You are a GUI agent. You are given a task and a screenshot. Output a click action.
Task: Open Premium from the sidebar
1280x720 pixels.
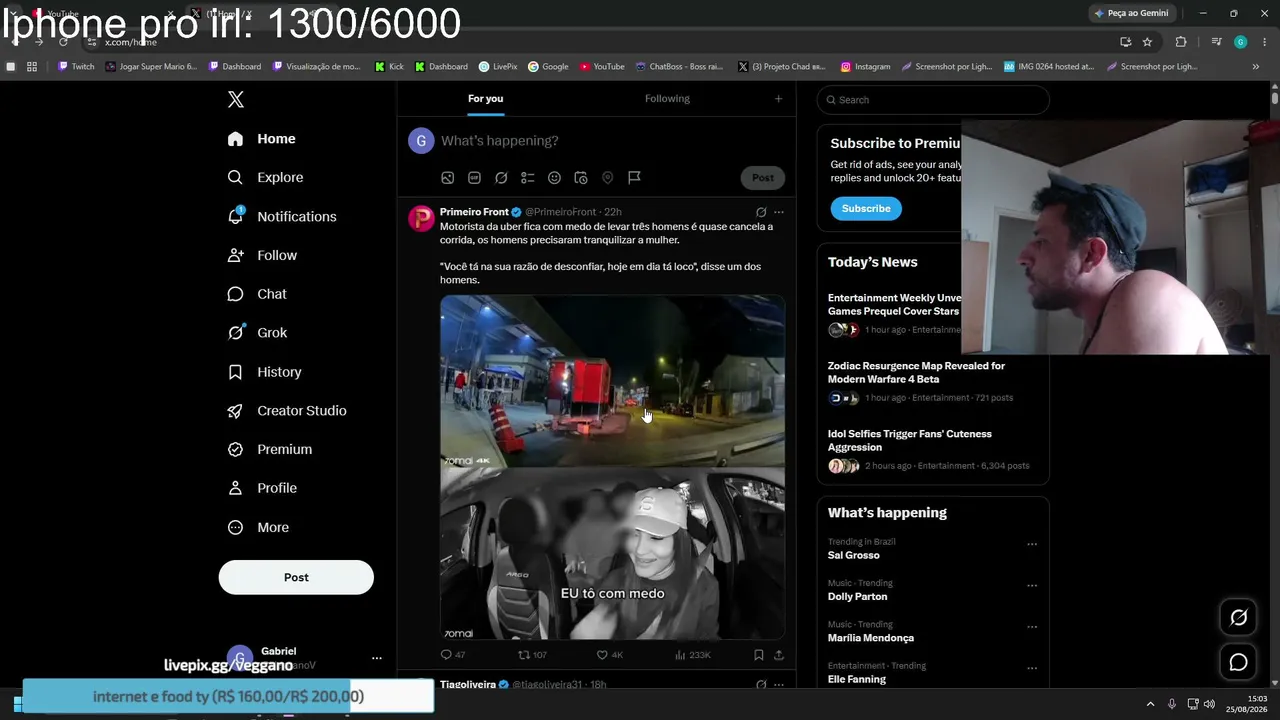coord(270,450)
